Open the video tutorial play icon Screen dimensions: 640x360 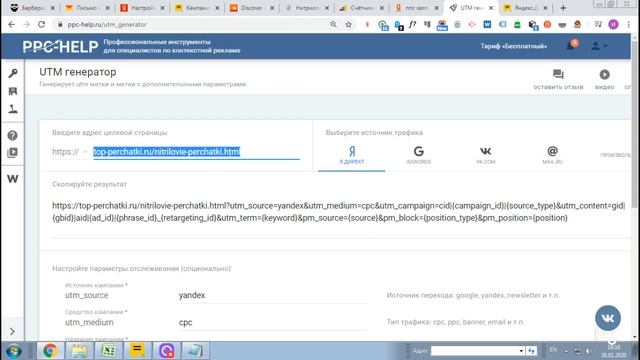pos(604,79)
